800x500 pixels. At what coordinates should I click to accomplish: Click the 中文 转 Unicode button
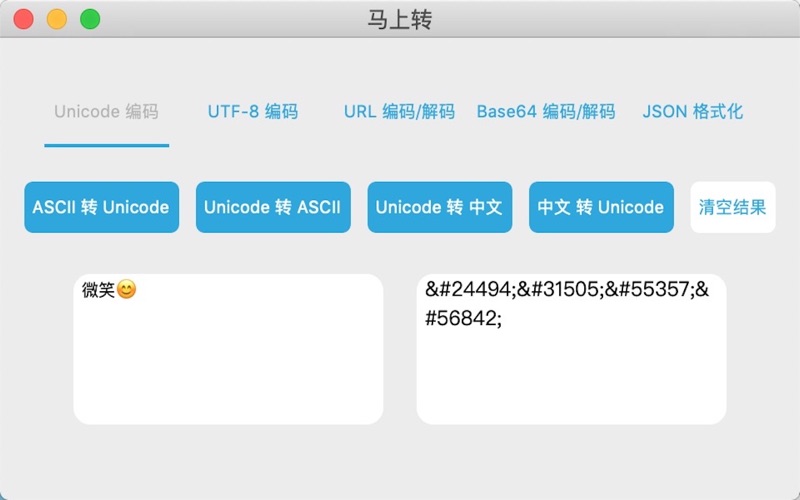(601, 207)
